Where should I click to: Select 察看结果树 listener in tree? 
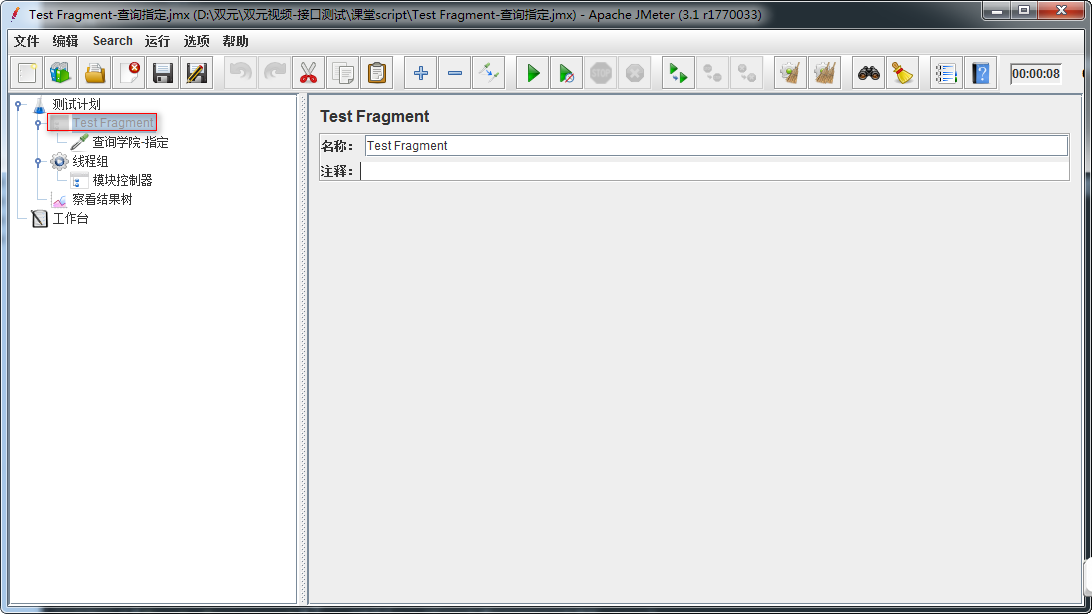[102, 199]
